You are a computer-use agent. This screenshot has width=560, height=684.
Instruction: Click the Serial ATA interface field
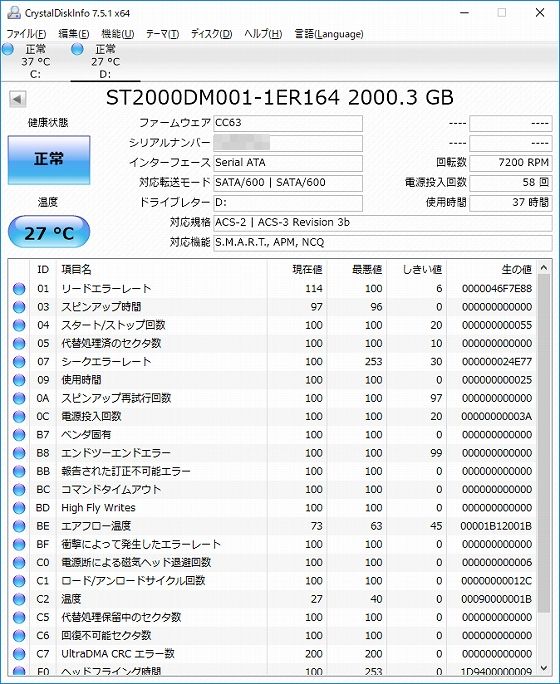[x=288, y=163]
